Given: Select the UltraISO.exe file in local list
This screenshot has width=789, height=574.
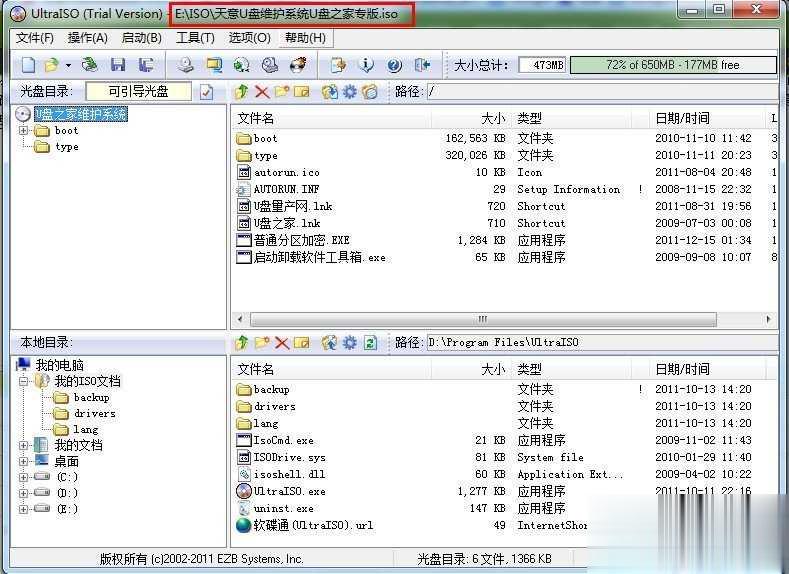Looking at the screenshot, I should coord(289,491).
